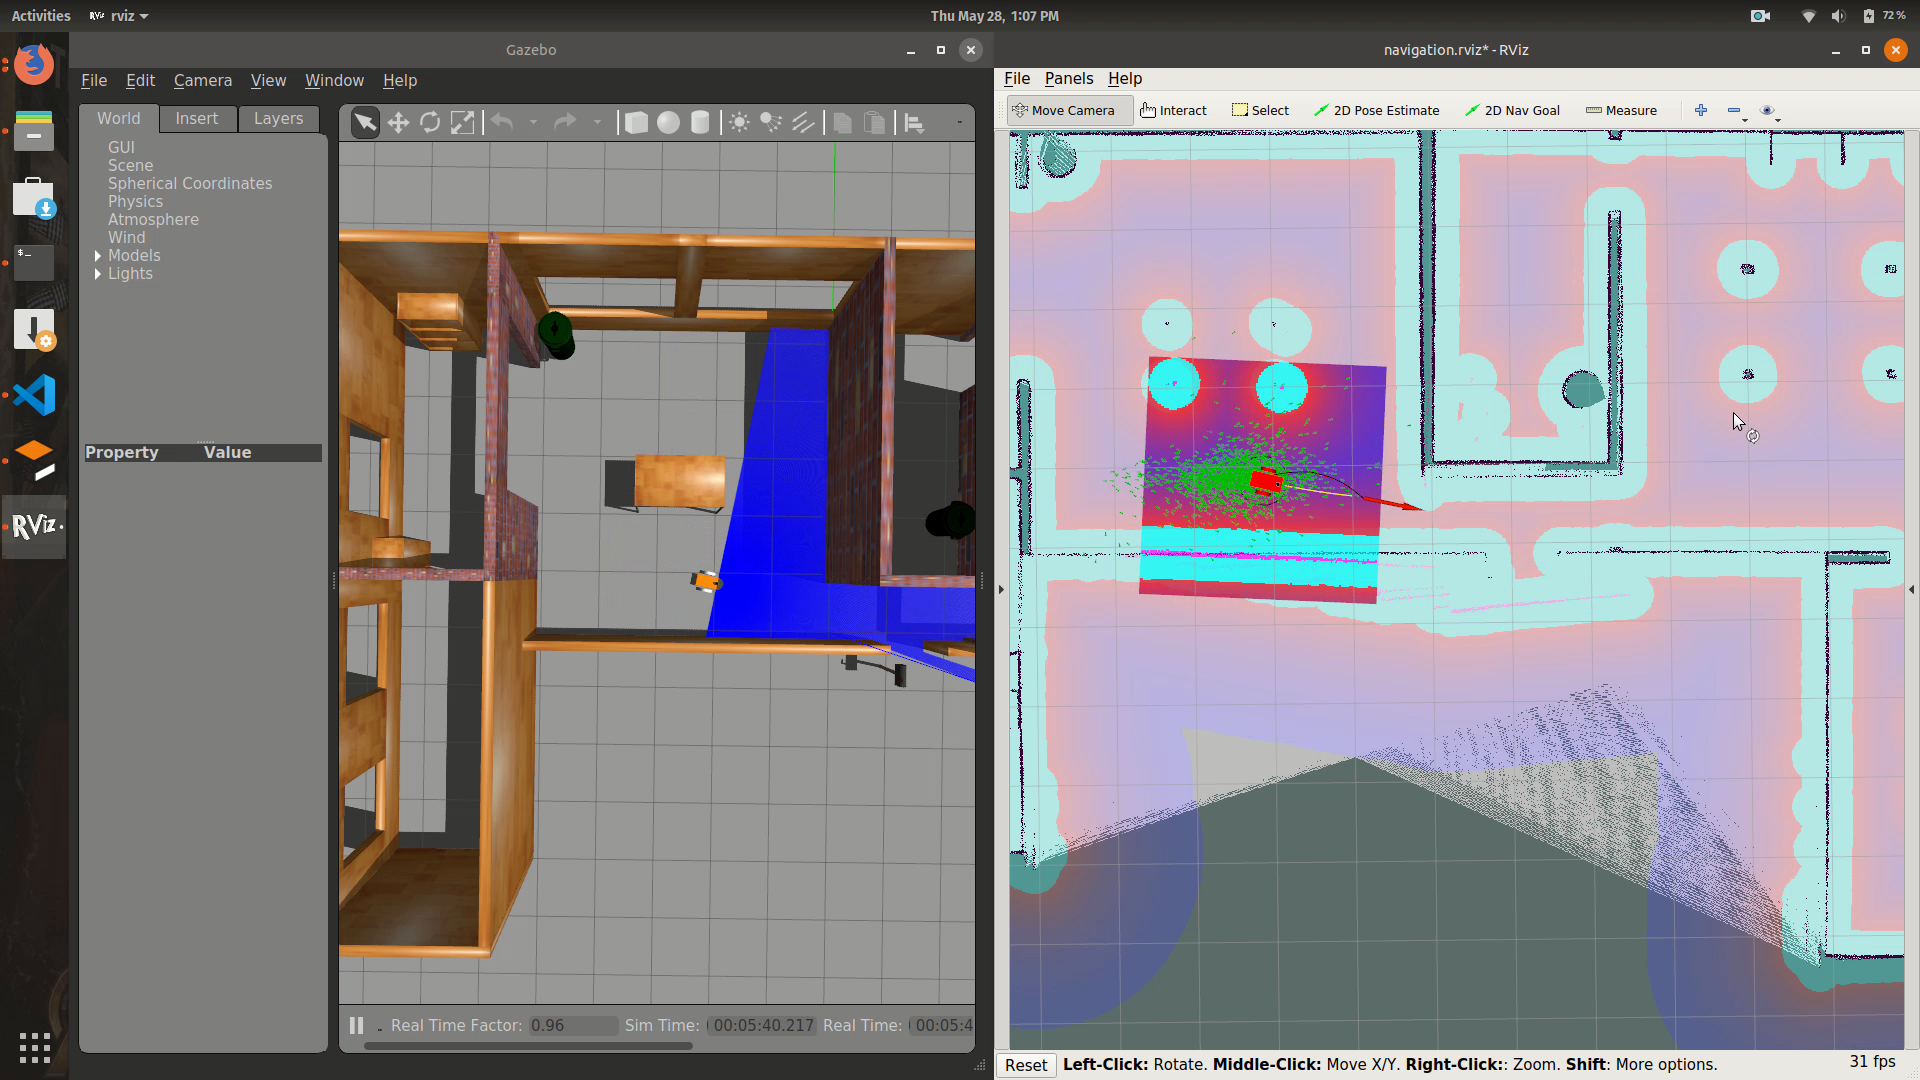This screenshot has width=1920, height=1080.
Task: Select the Scale mode tool
Action: coord(462,122)
